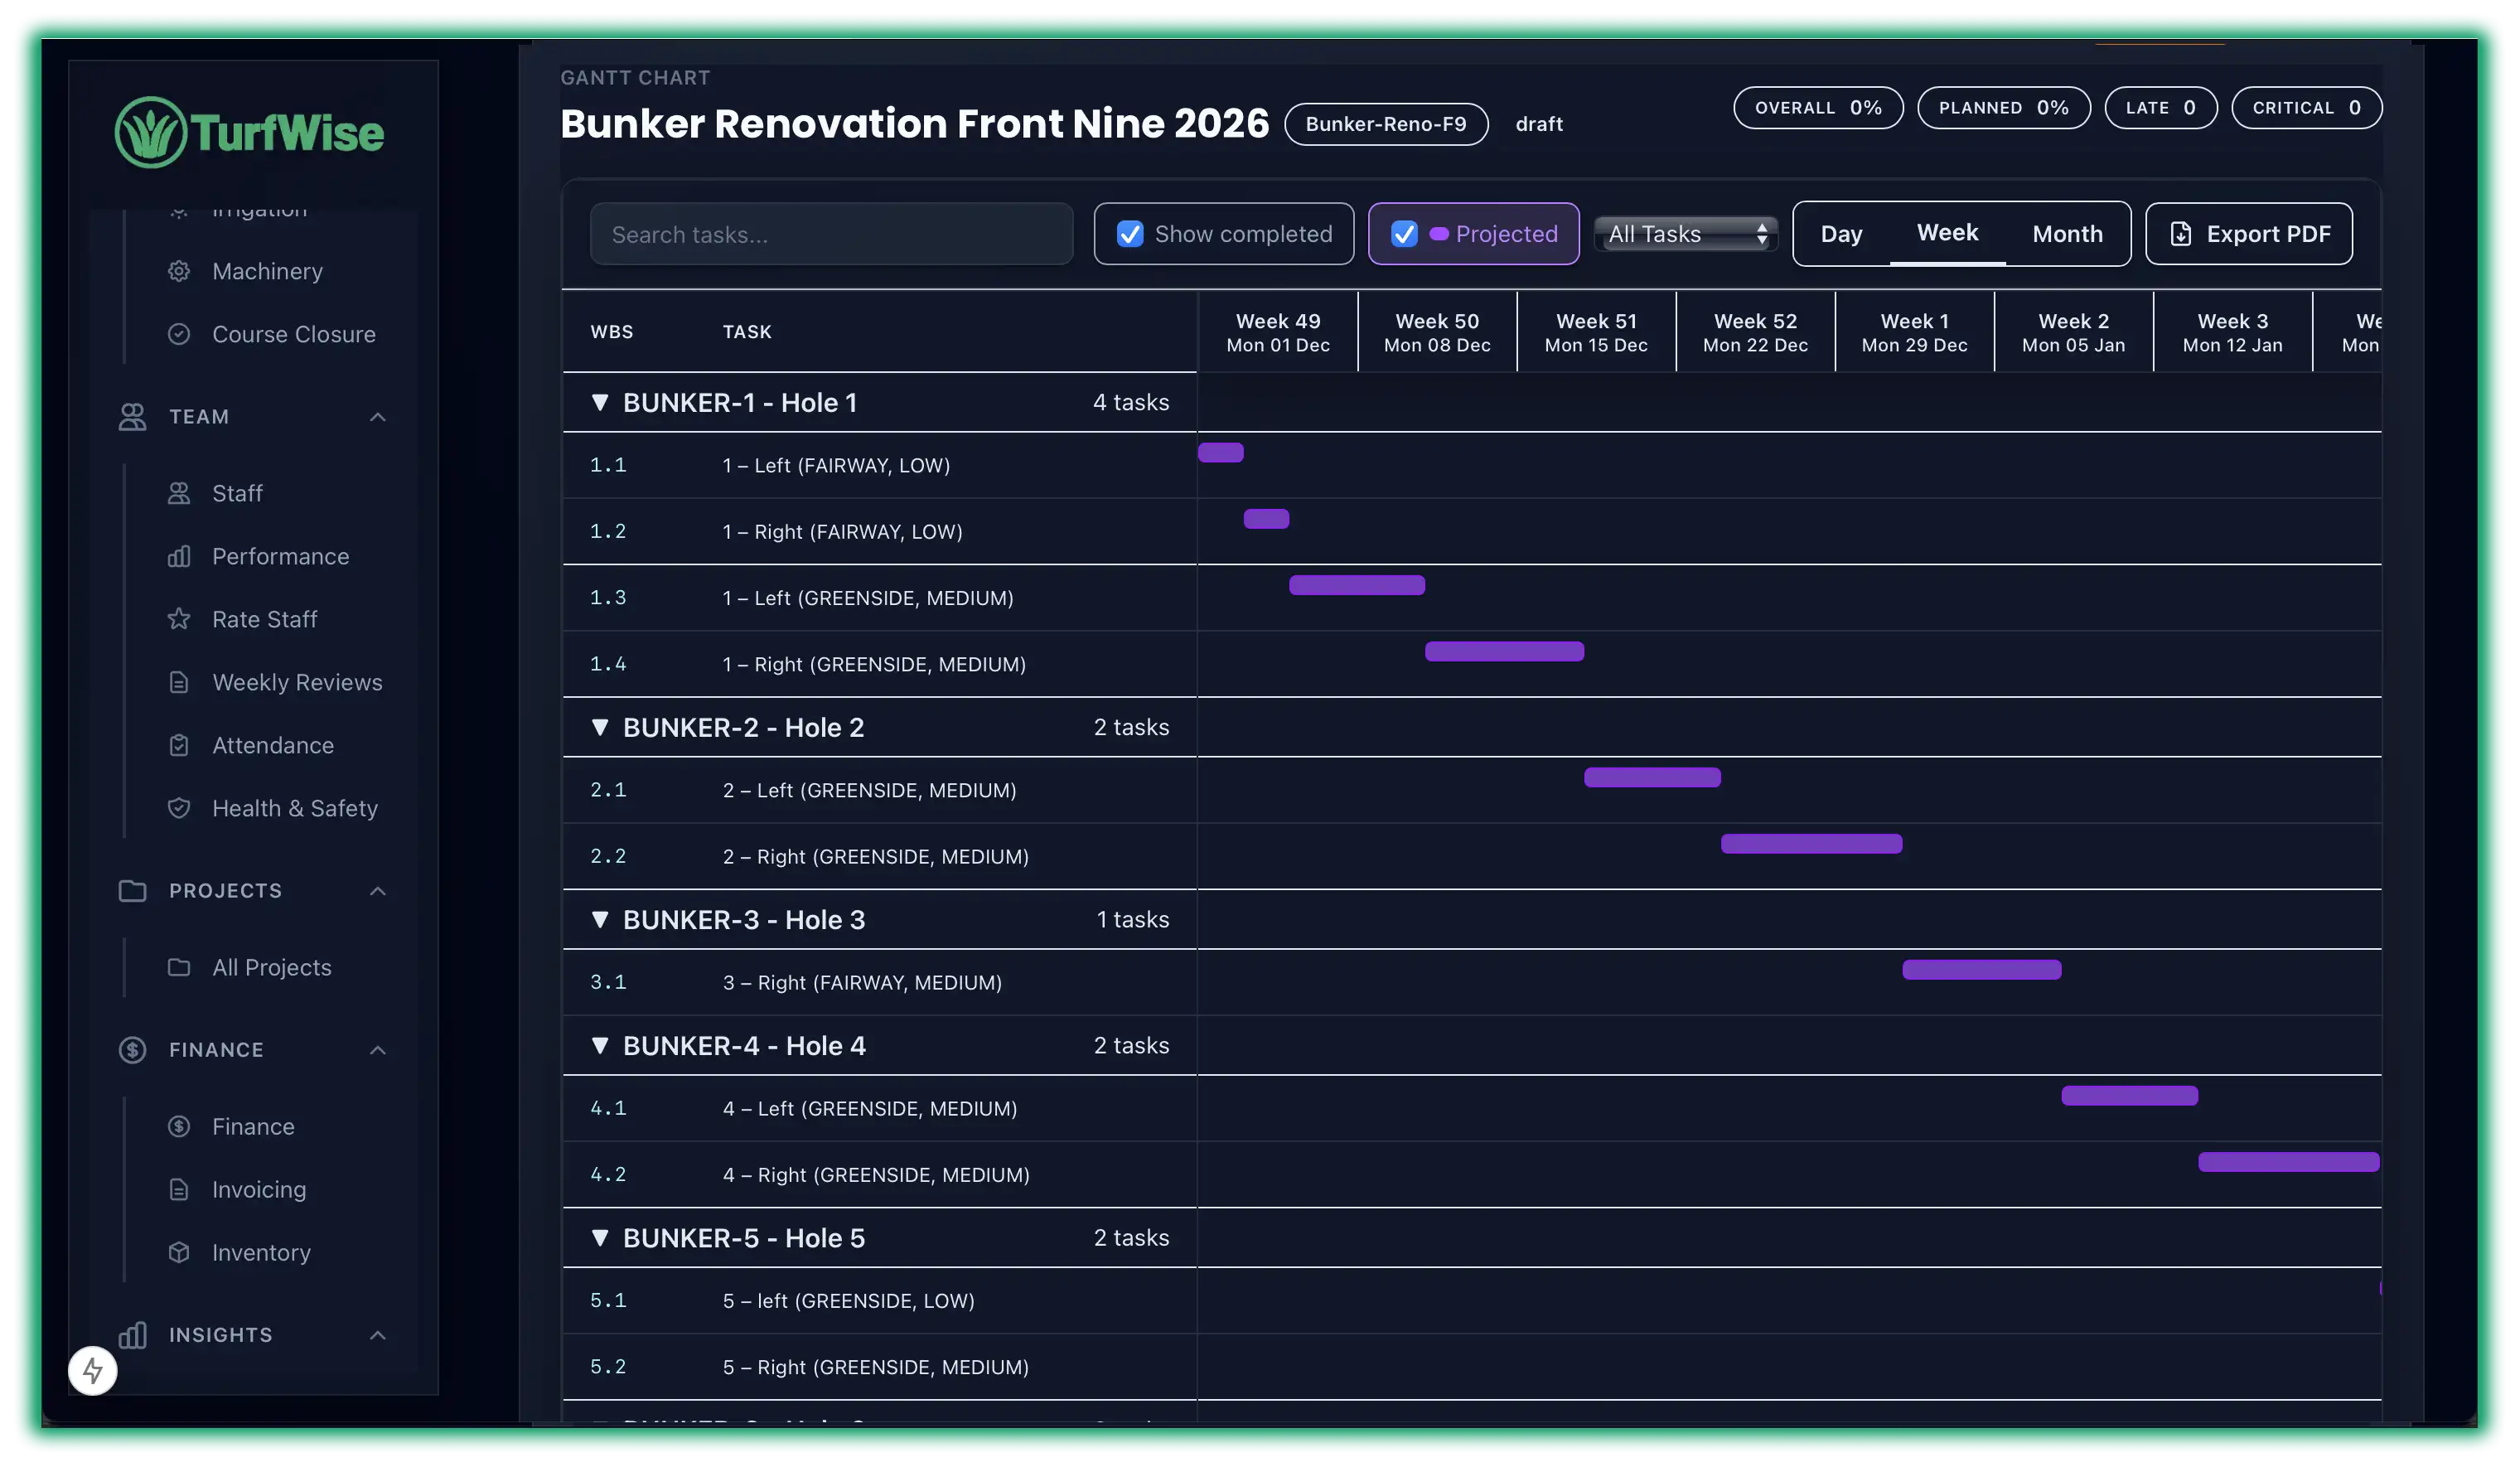
Task: Open Weekly Reviews document icon
Action: [x=180, y=682]
